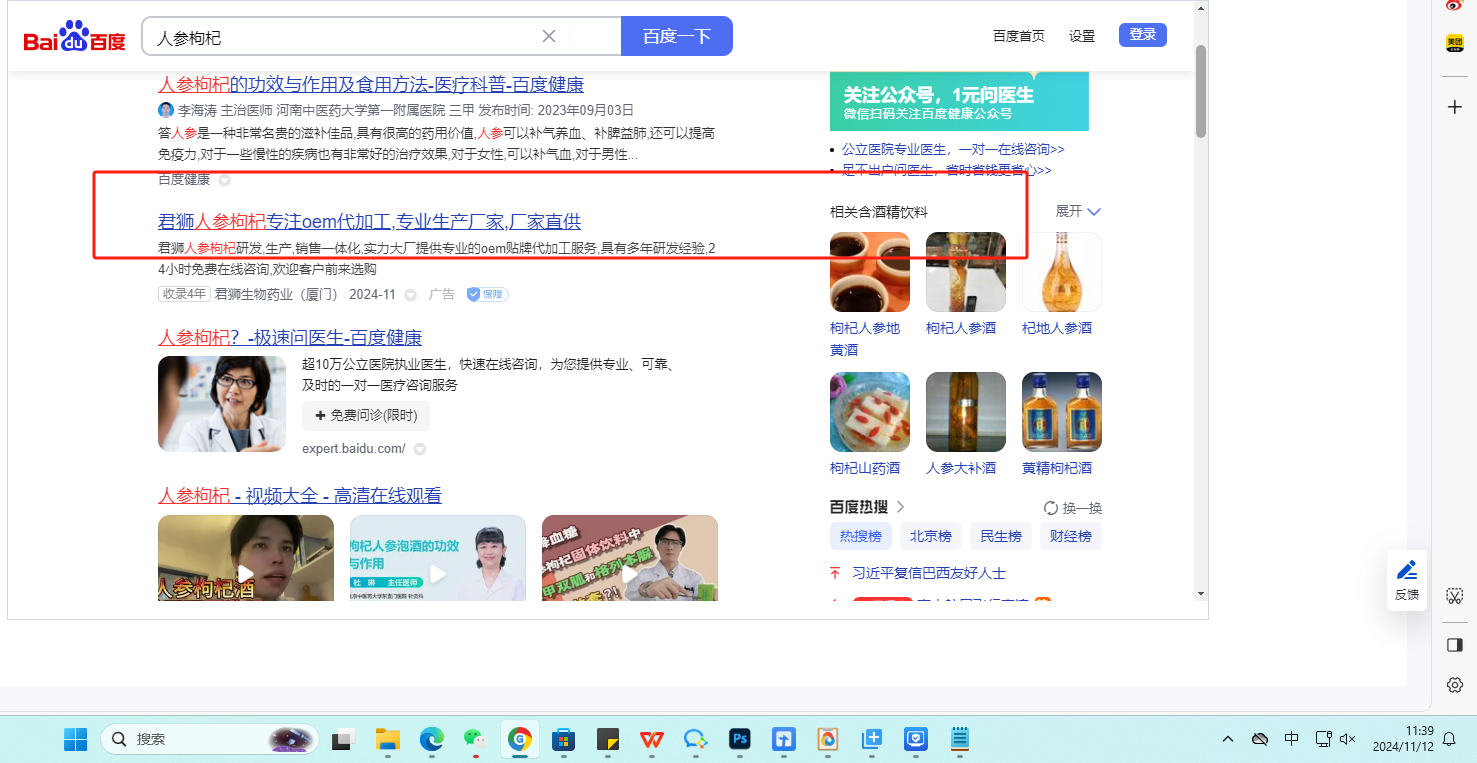Click the arrow beside 百度热搜 heading
Image resolution: width=1477 pixels, height=763 pixels.
900,507
